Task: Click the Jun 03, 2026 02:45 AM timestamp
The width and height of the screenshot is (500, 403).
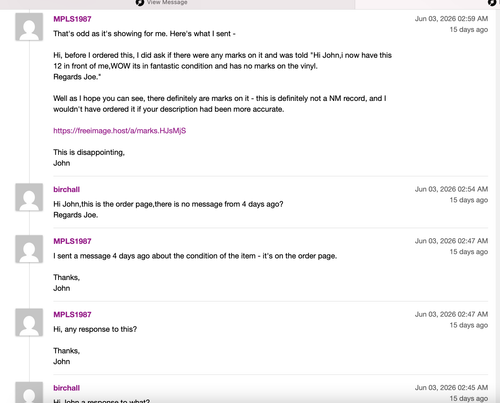Action: 451,387
